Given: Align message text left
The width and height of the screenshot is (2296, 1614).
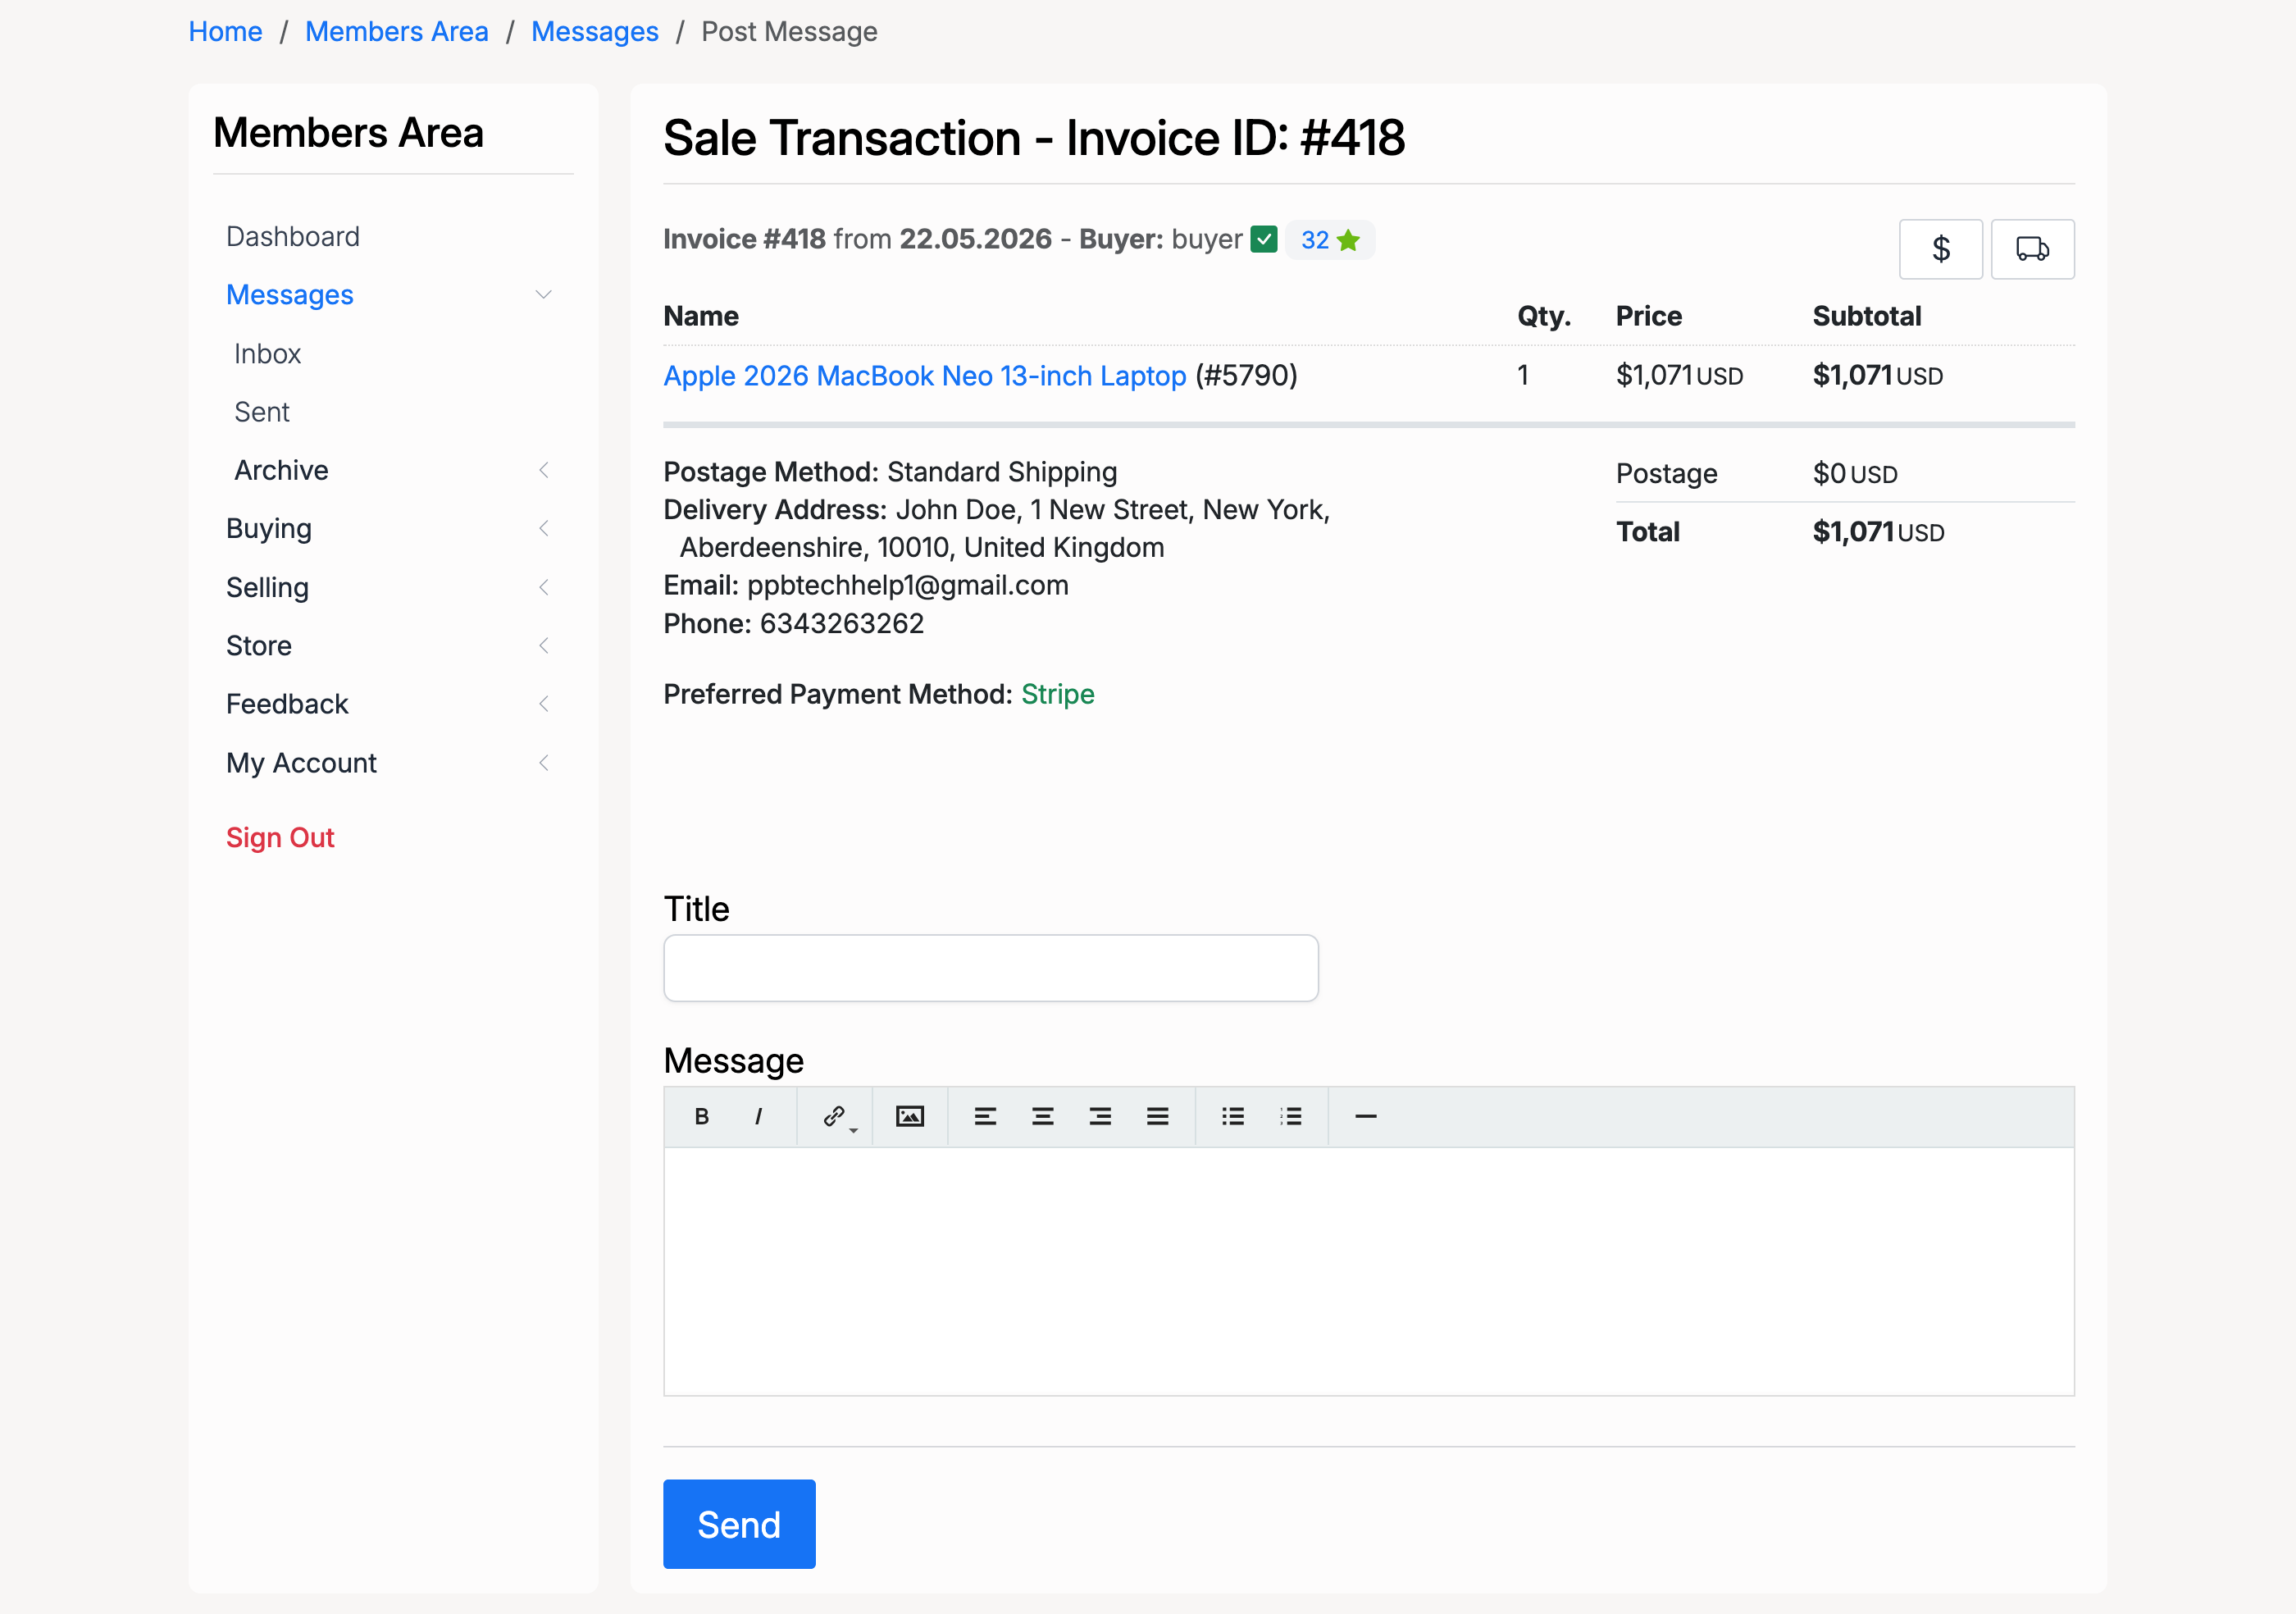Looking at the screenshot, I should point(985,1117).
